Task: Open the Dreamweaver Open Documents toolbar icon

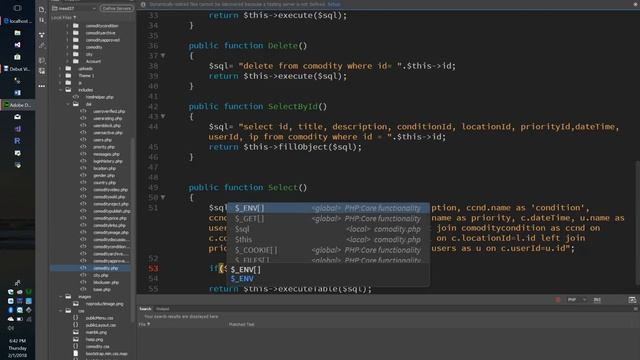Action: (42, 9)
